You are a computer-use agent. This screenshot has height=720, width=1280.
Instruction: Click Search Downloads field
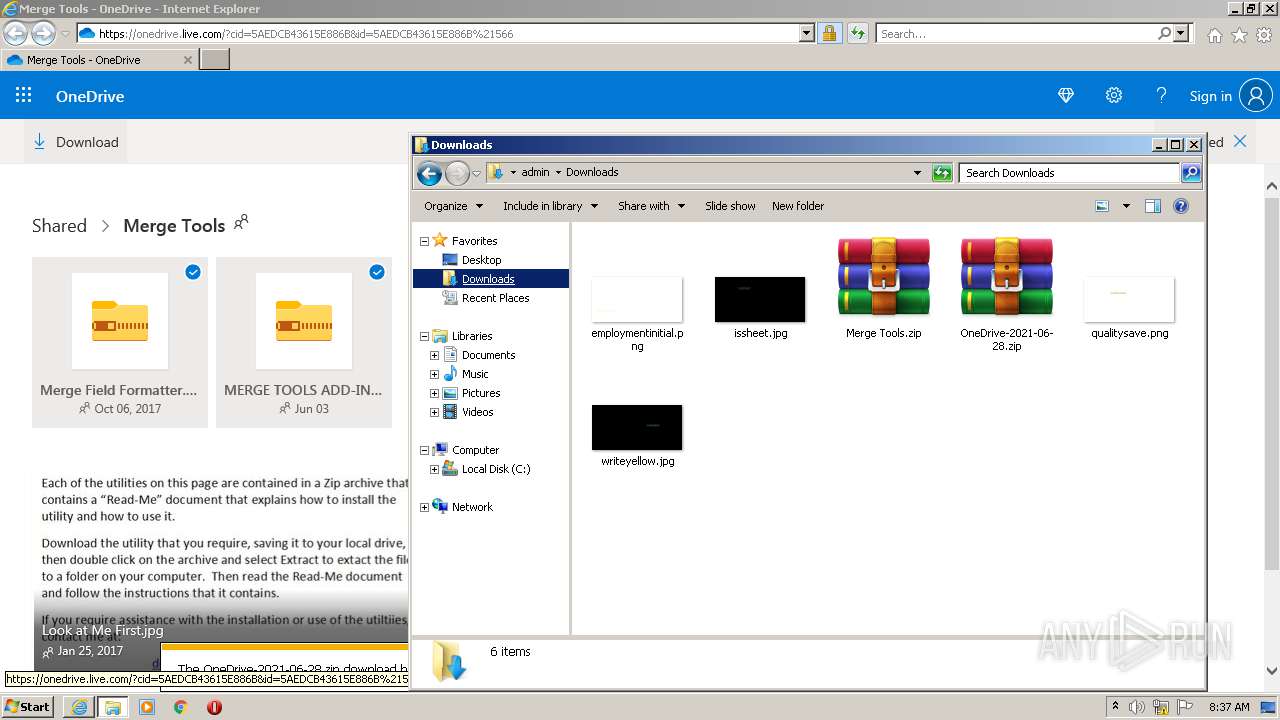point(1069,173)
